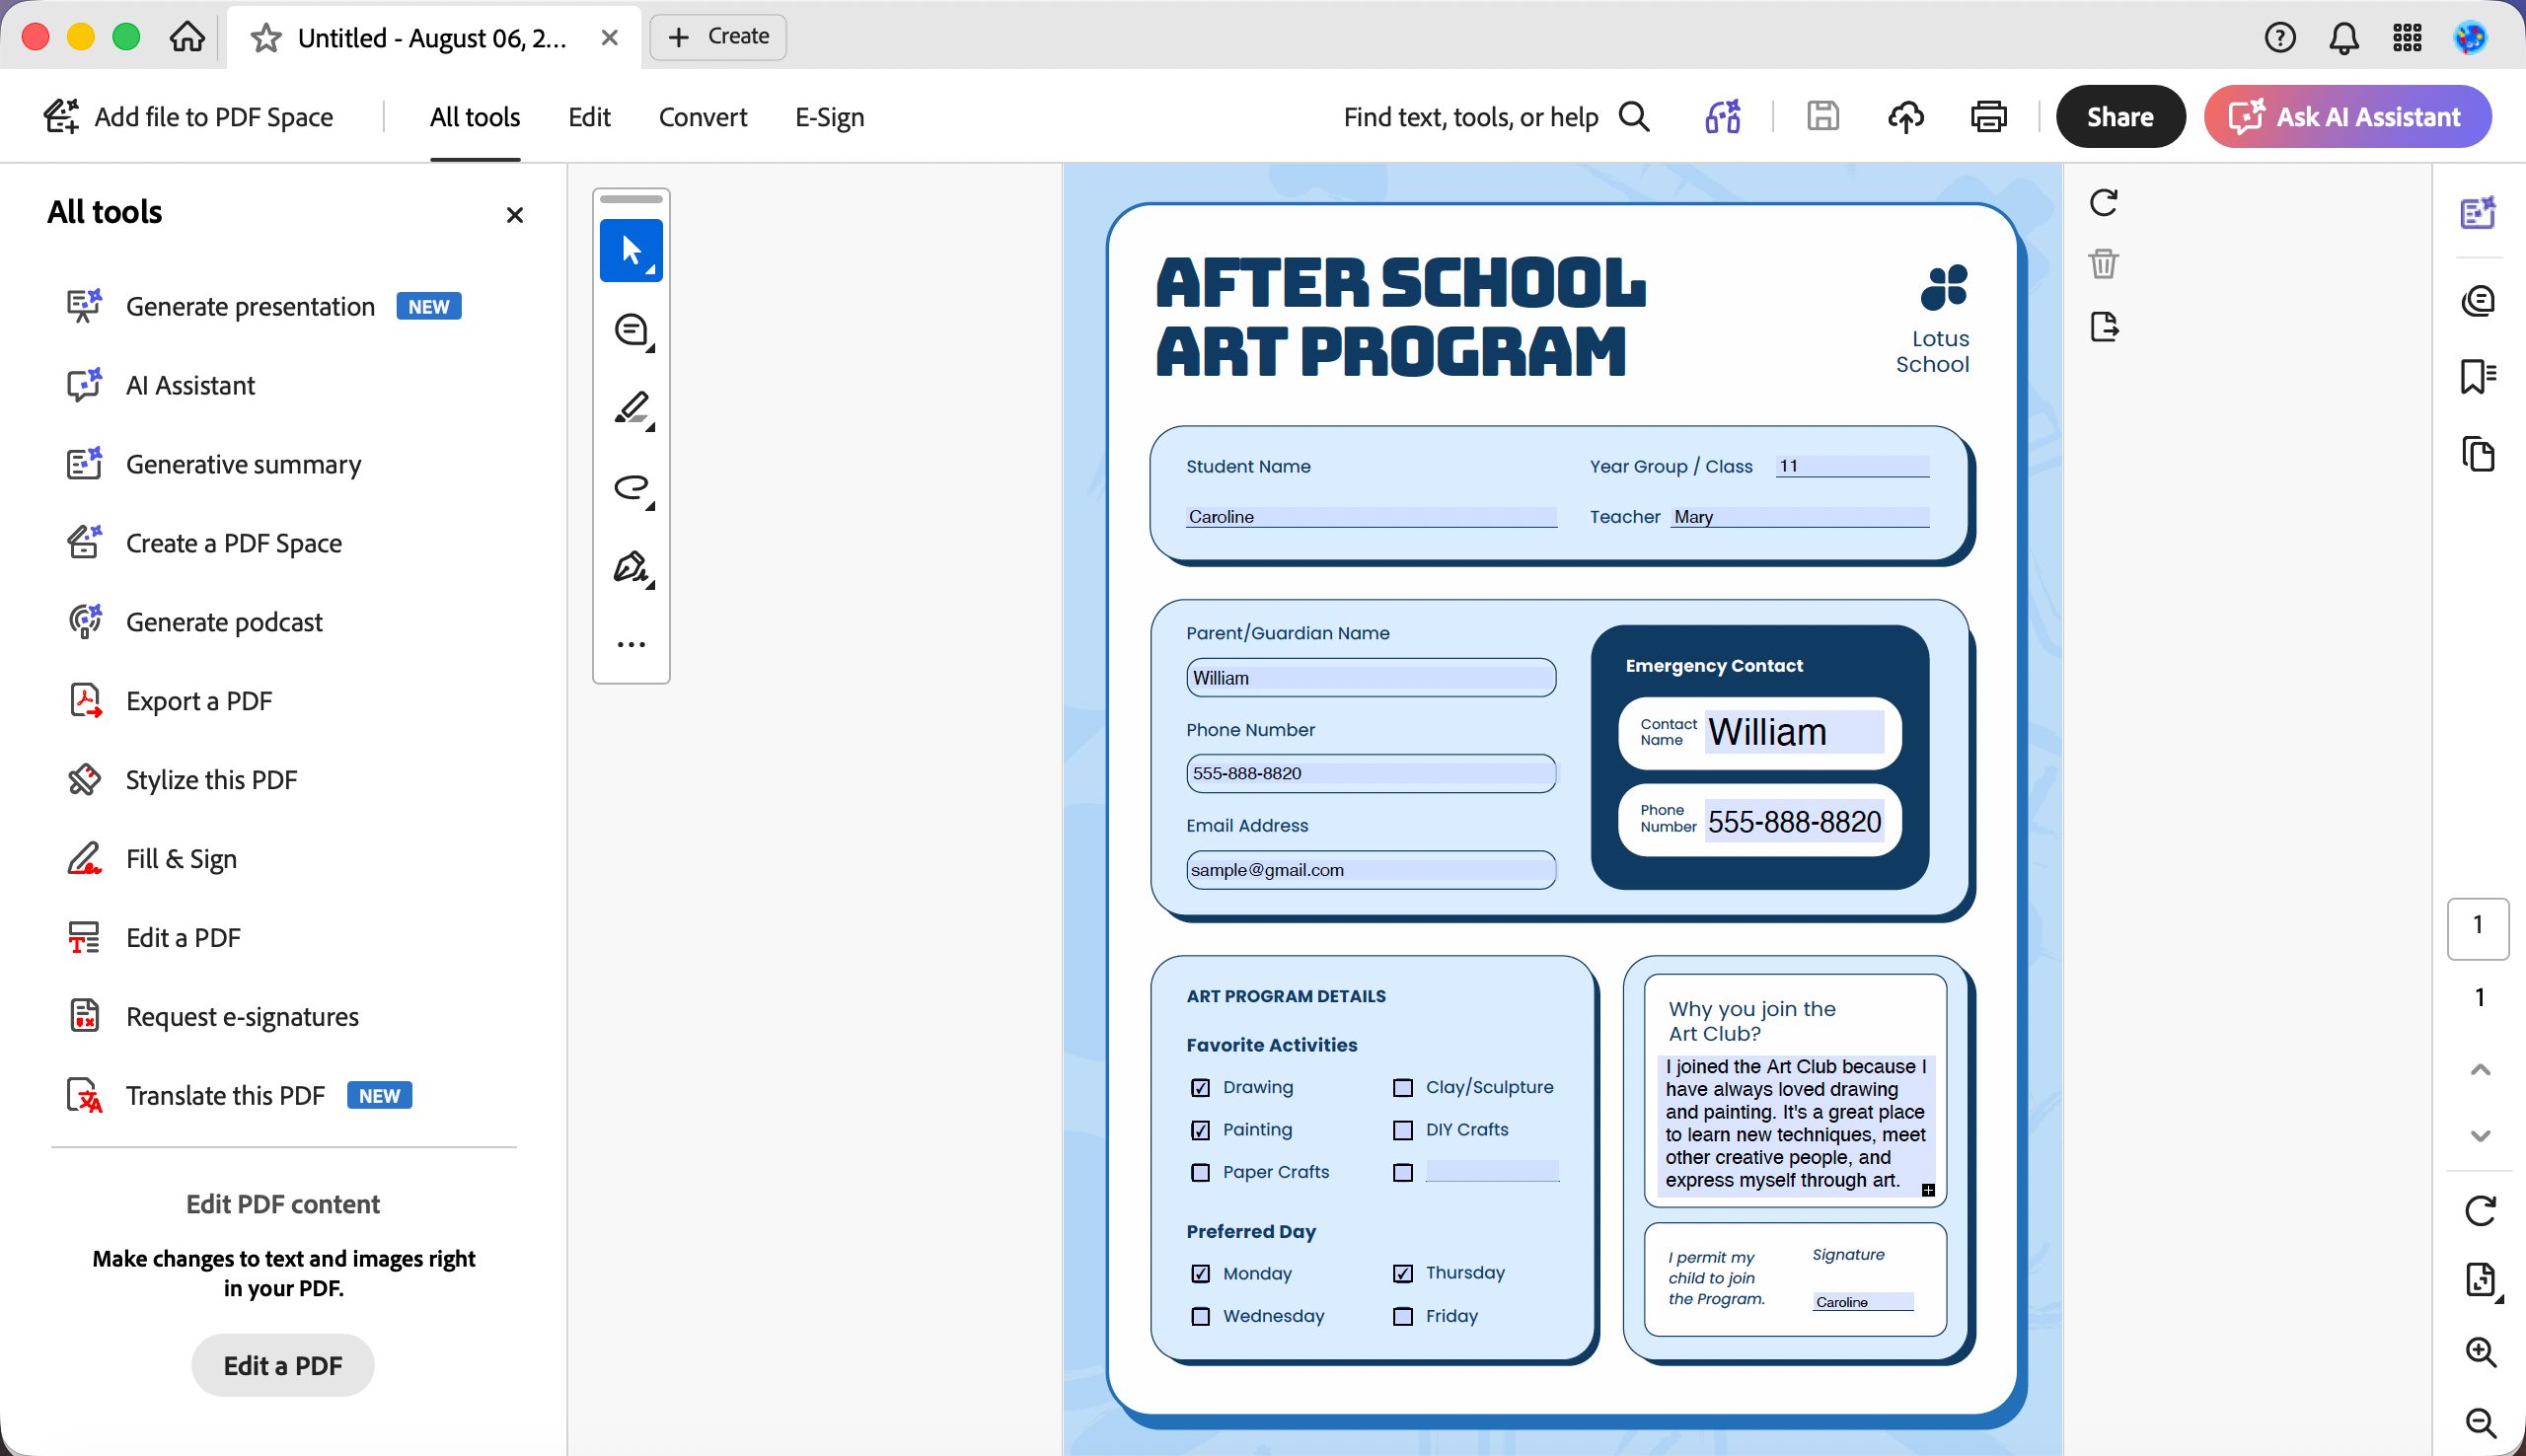Open the Convert tab

(702, 117)
